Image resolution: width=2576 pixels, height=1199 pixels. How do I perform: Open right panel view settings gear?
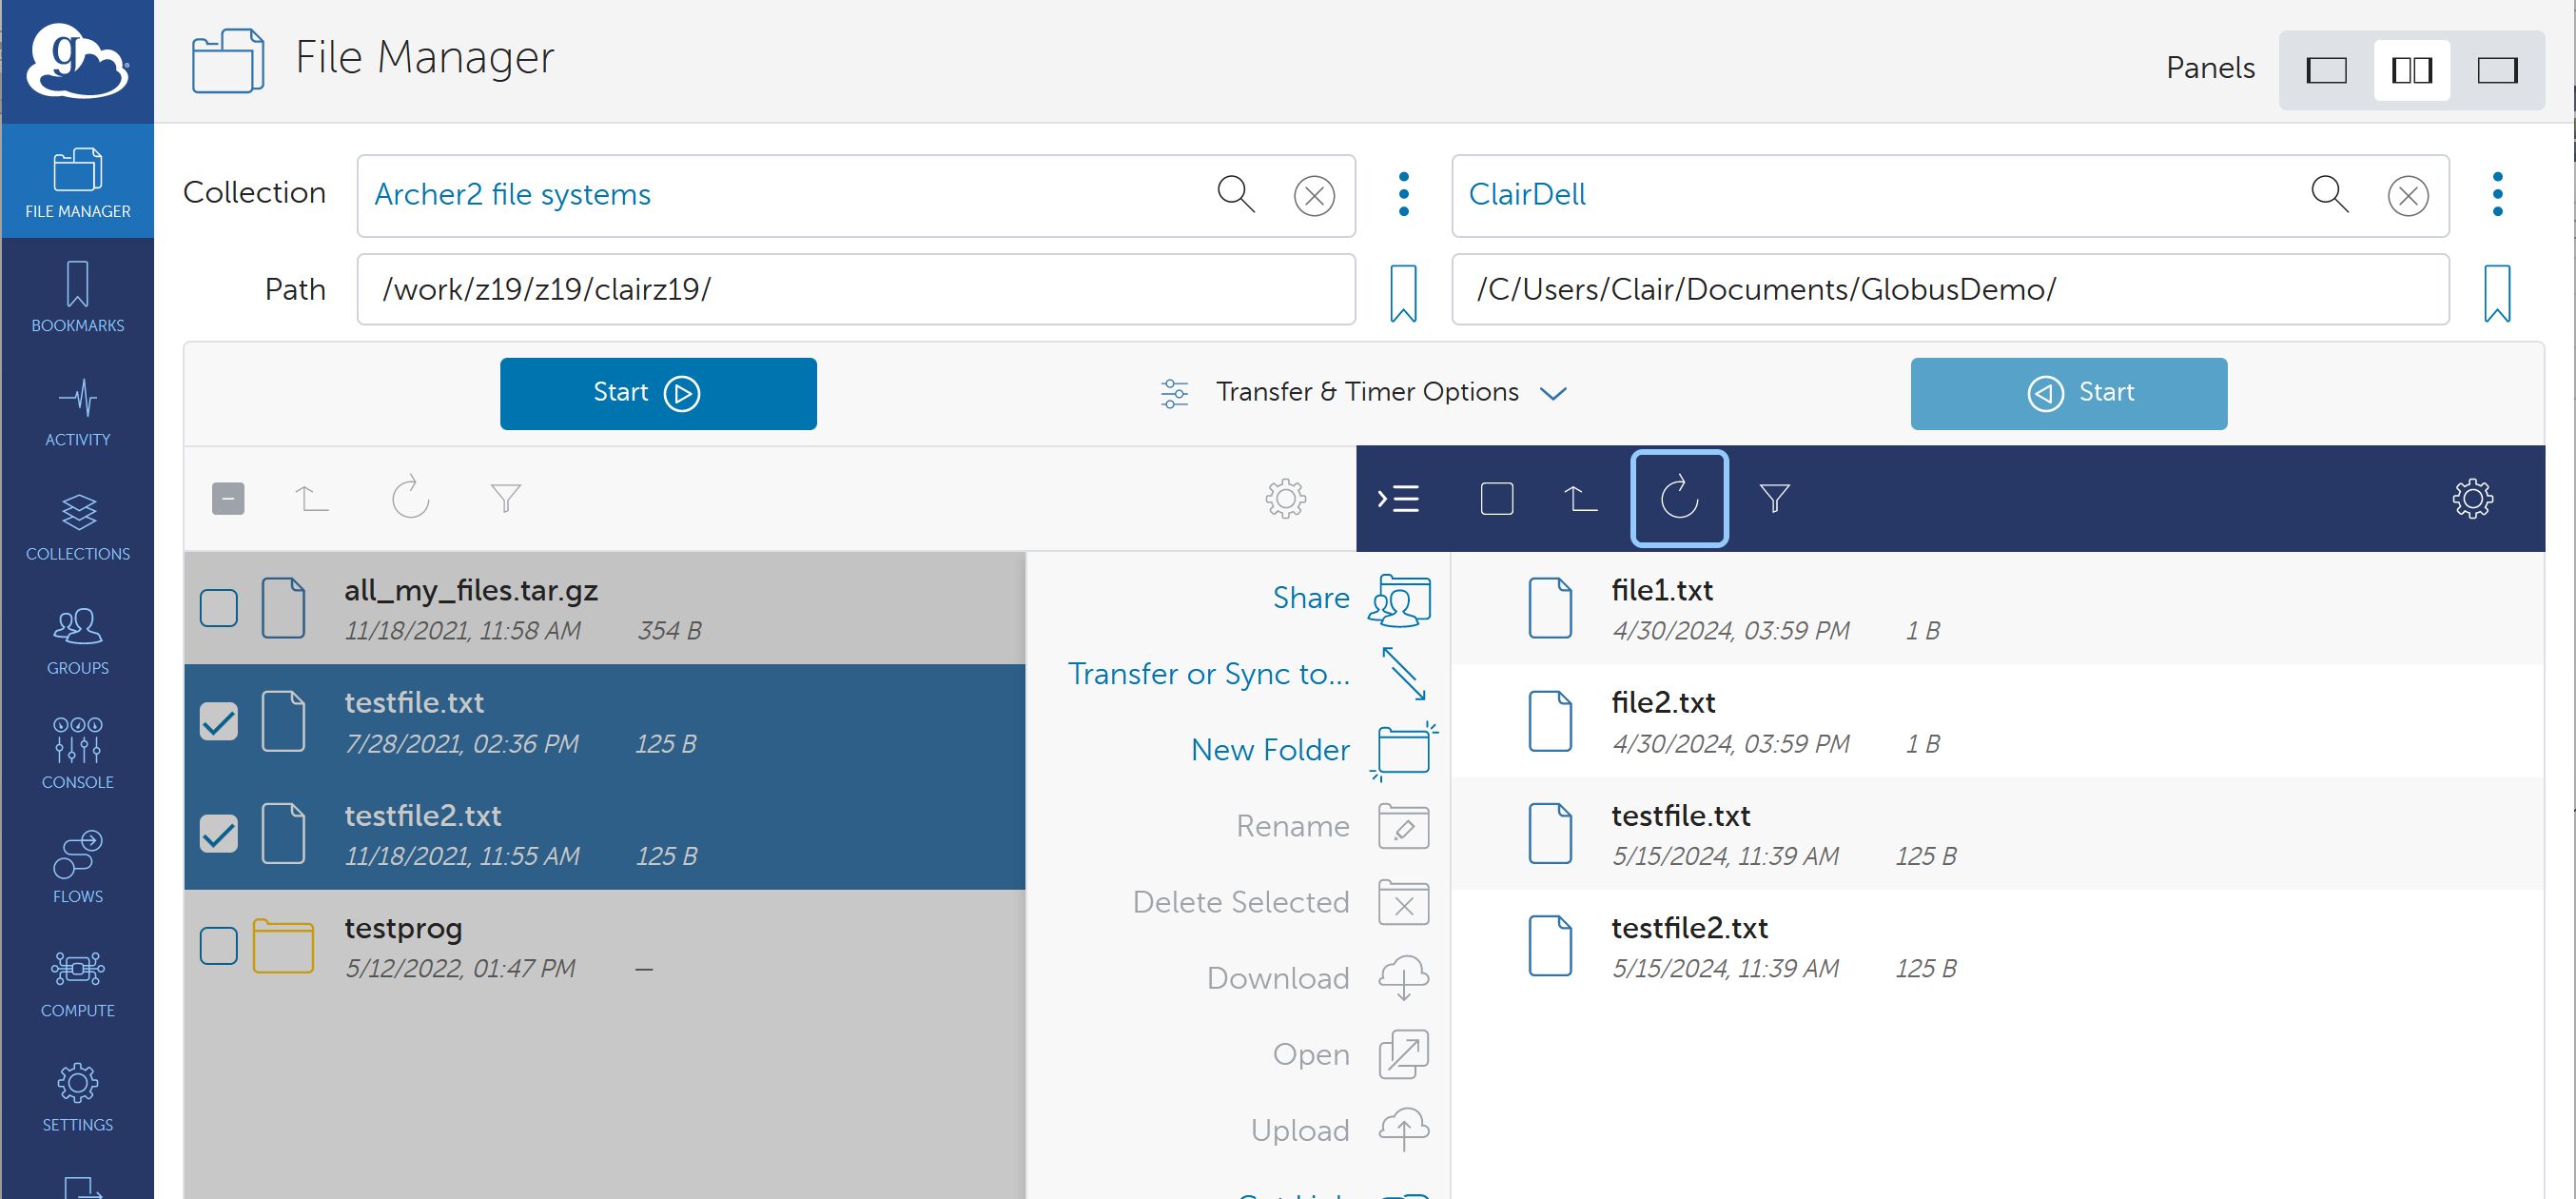pyautogui.click(x=2472, y=498)
